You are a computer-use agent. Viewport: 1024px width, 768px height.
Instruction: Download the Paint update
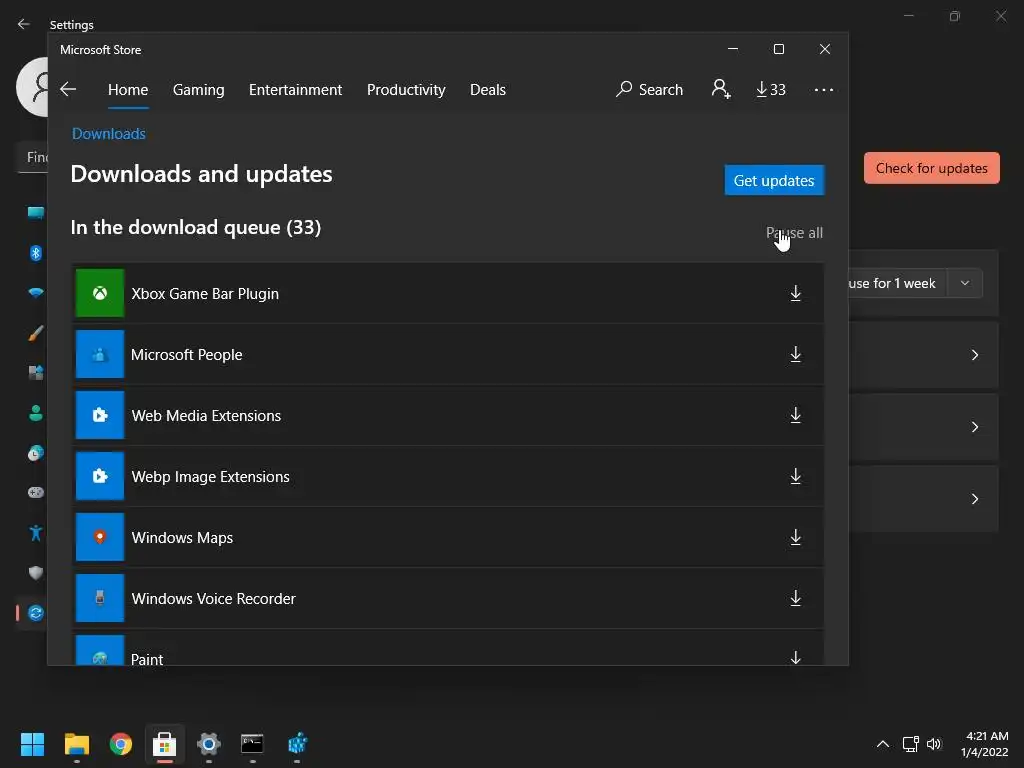pos(795,657)
